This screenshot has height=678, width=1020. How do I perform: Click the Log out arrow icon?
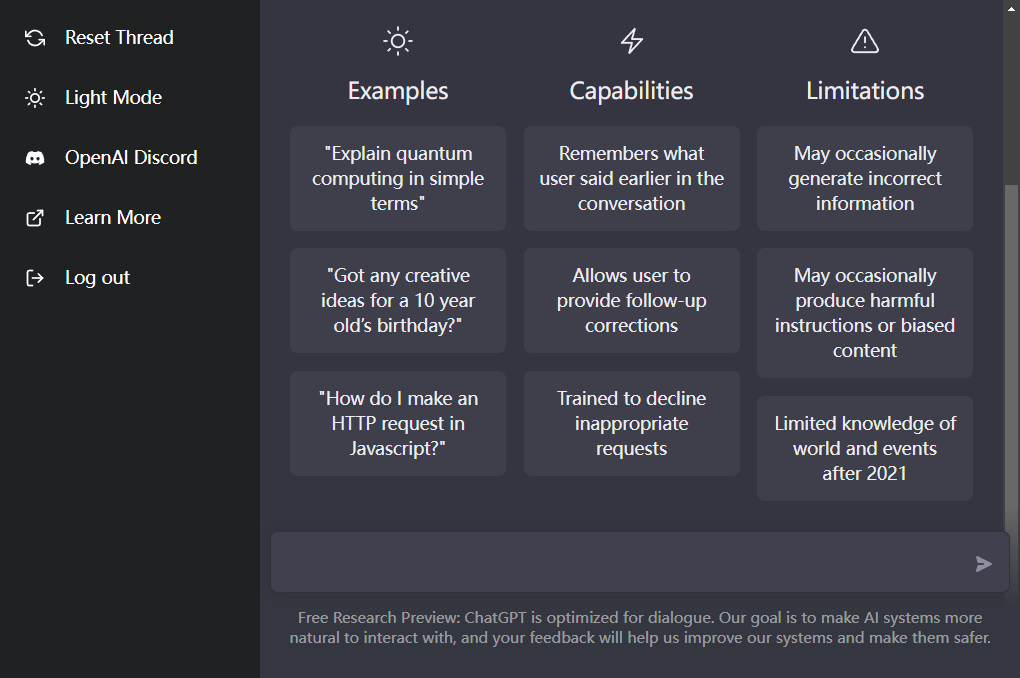click(x=35, y=278)
